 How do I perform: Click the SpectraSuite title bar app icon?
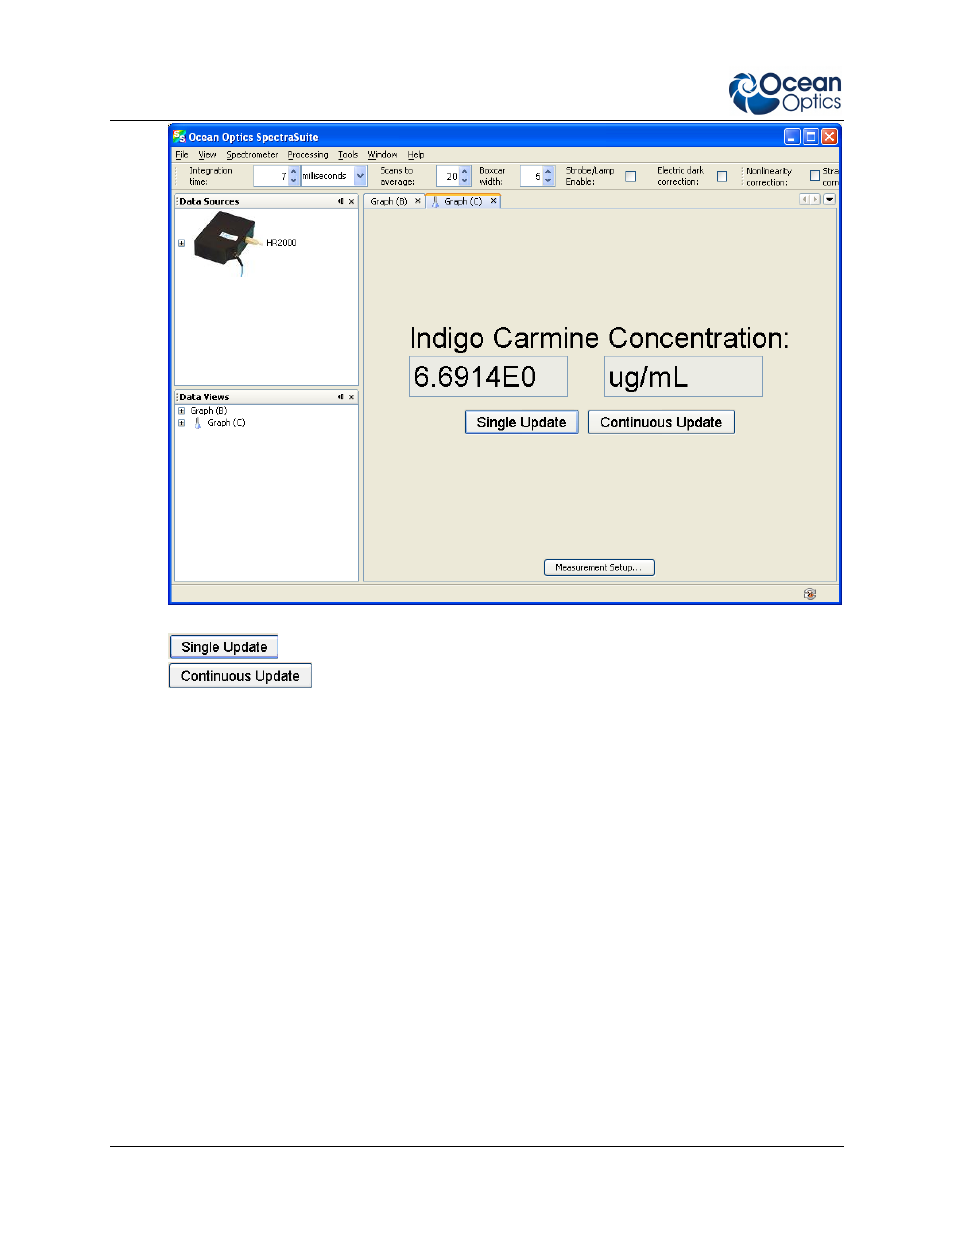(x=179, y=136)
